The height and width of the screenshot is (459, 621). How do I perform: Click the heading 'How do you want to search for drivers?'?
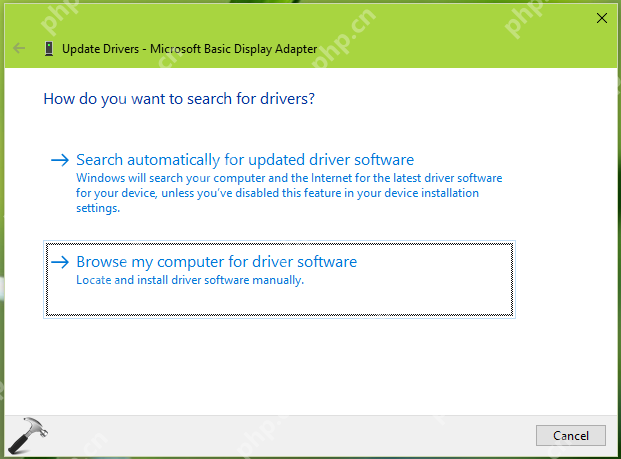(x=179, y=99)
